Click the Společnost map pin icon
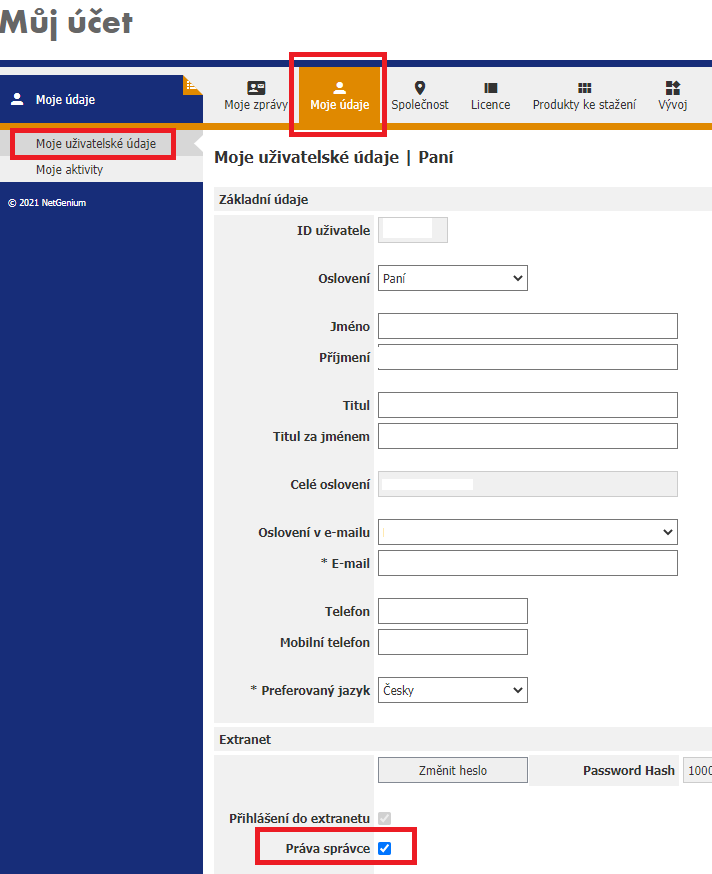This screenshot has height=874, width=712. tap(420, 88)
